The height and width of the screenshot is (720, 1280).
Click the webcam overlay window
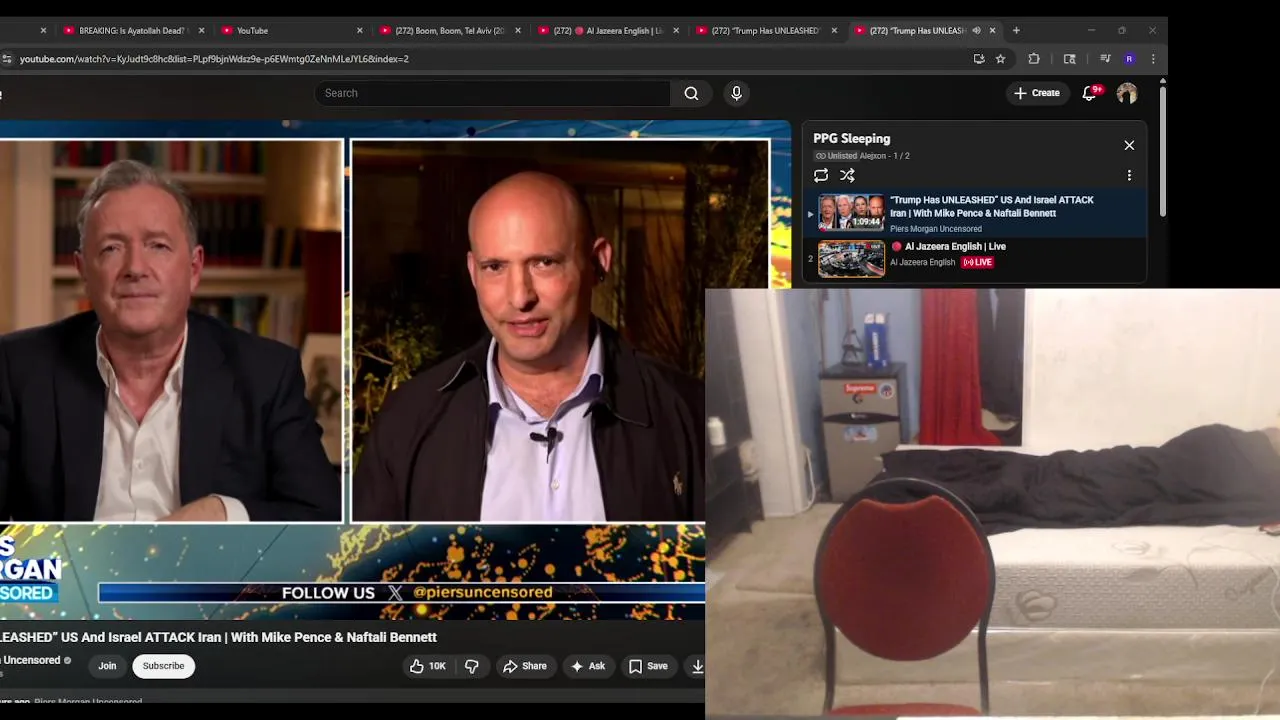tap(992, 504)
